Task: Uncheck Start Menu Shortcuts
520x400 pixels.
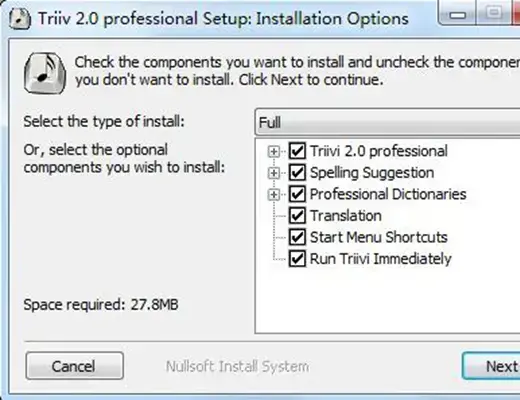Action: point(297,237)
